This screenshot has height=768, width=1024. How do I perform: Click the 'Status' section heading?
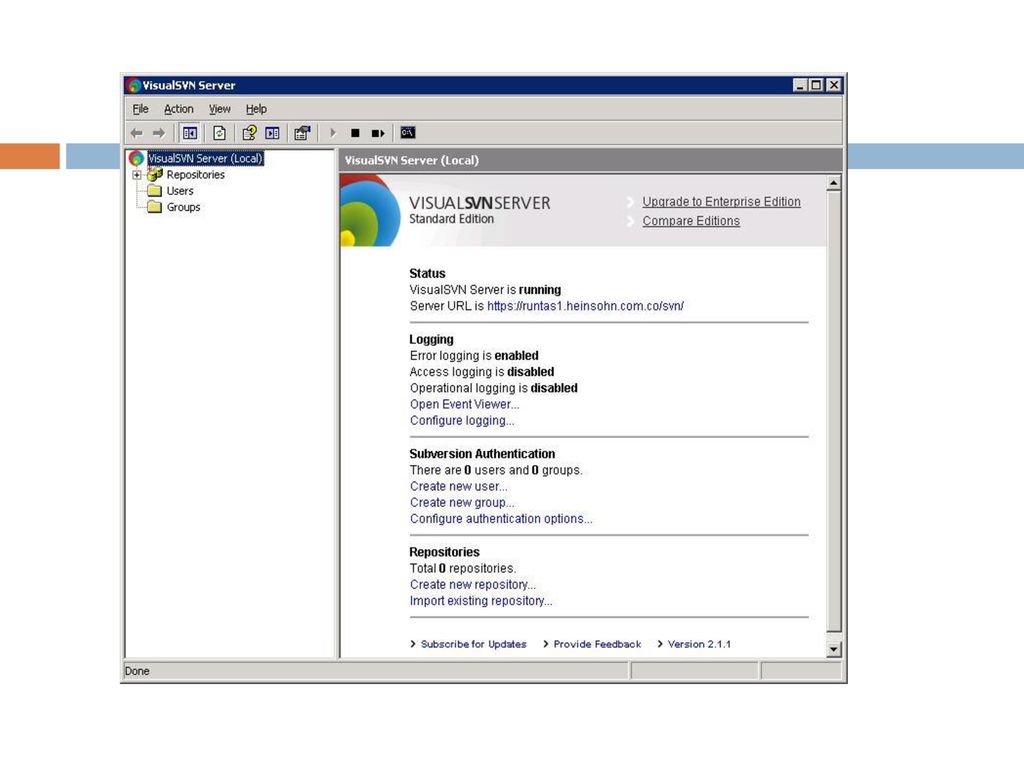427,274
